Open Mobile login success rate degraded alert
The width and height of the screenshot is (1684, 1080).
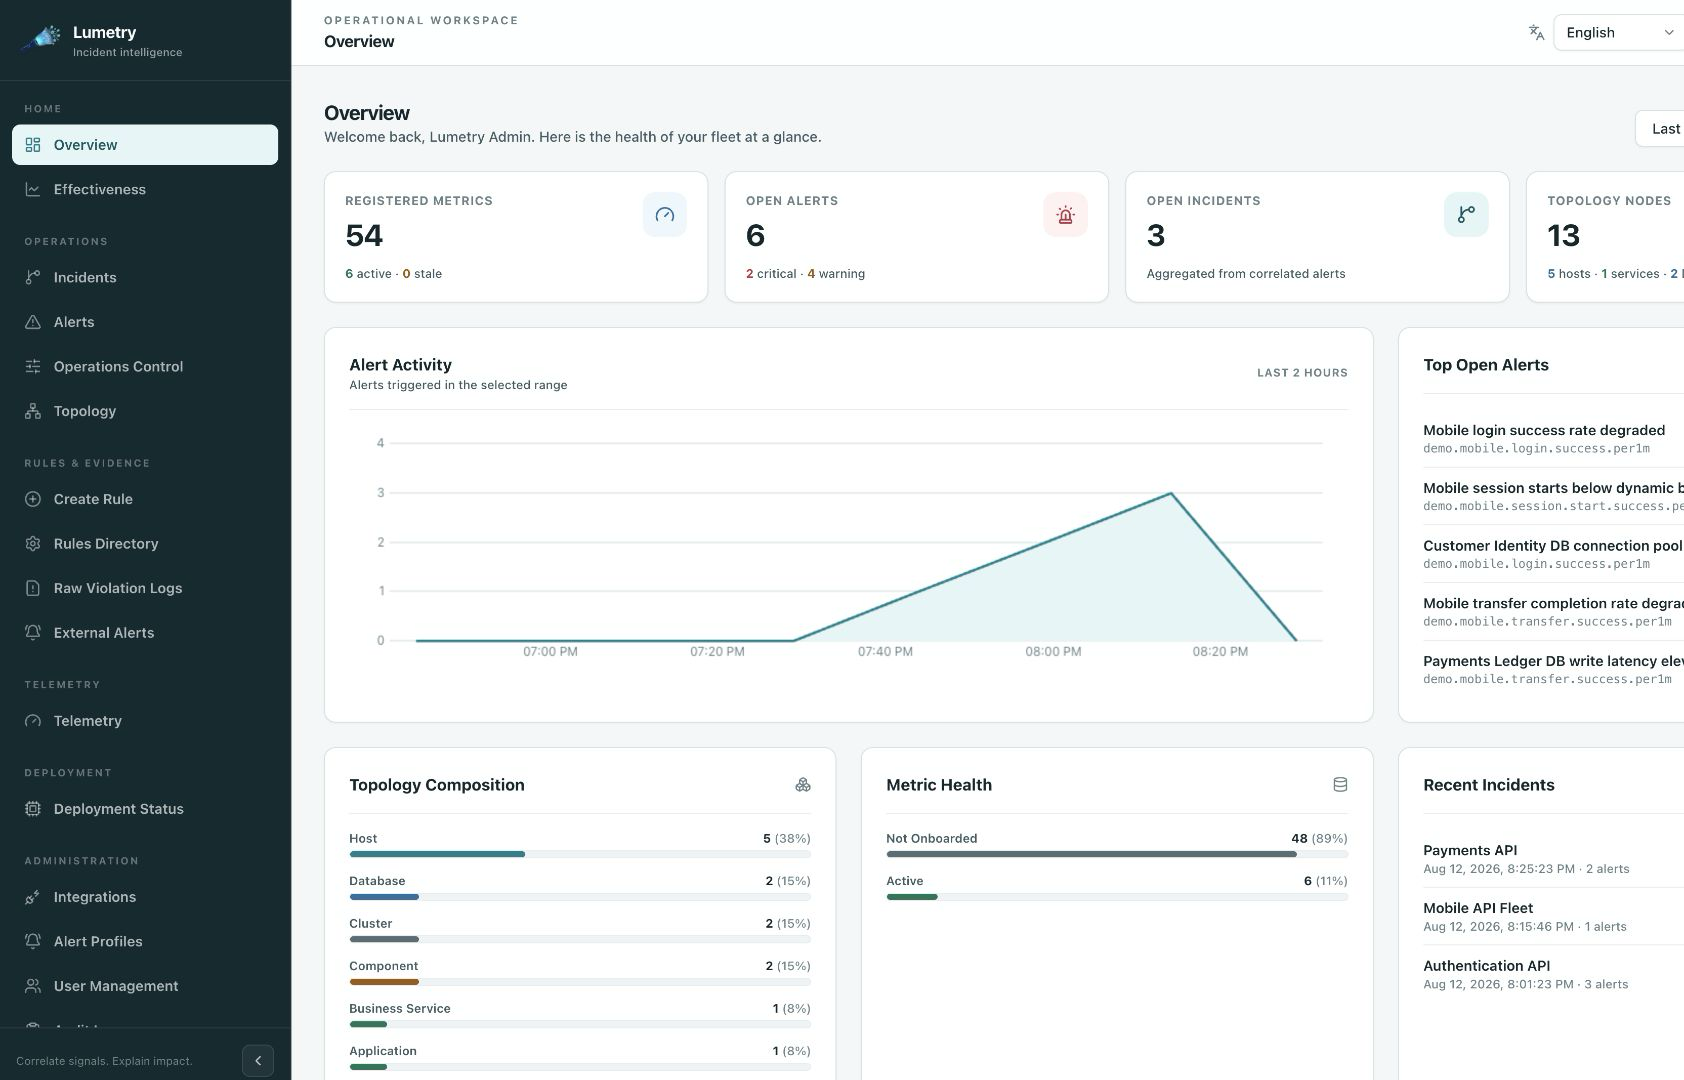1553,438
